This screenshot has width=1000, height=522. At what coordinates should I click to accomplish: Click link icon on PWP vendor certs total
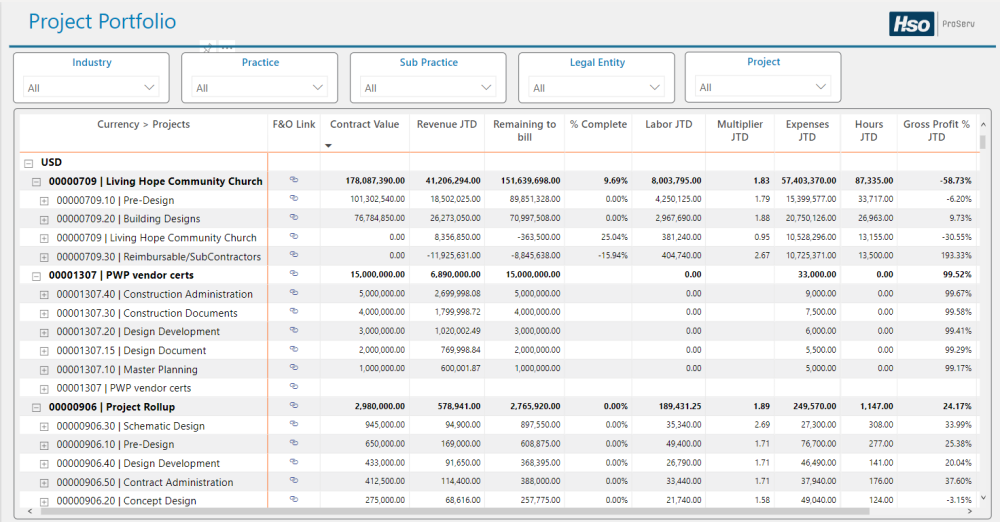[294, 275]
